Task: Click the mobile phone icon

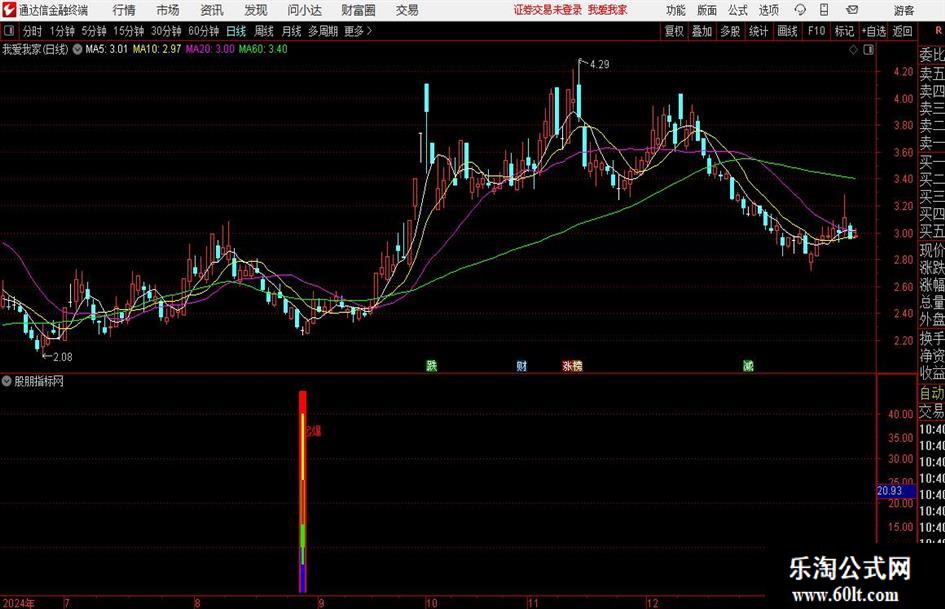Action: point(824,10)
